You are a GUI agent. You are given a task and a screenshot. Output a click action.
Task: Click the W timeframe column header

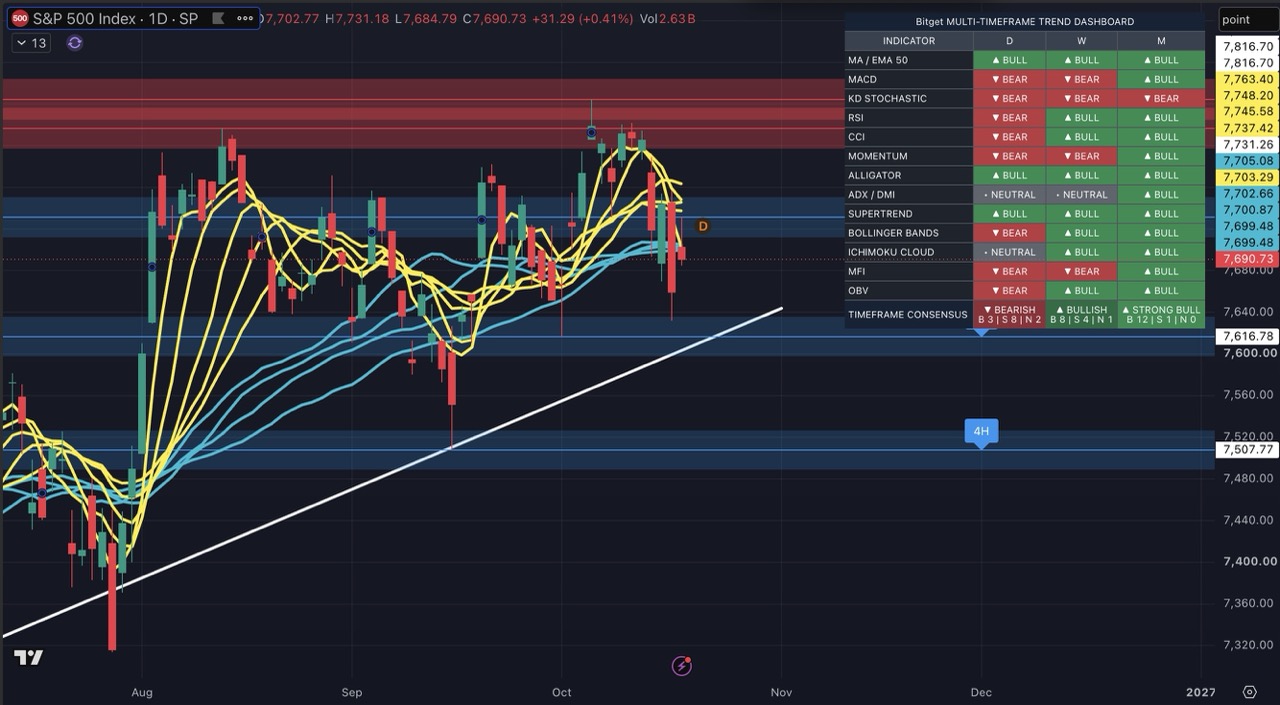coord(1082,41)
